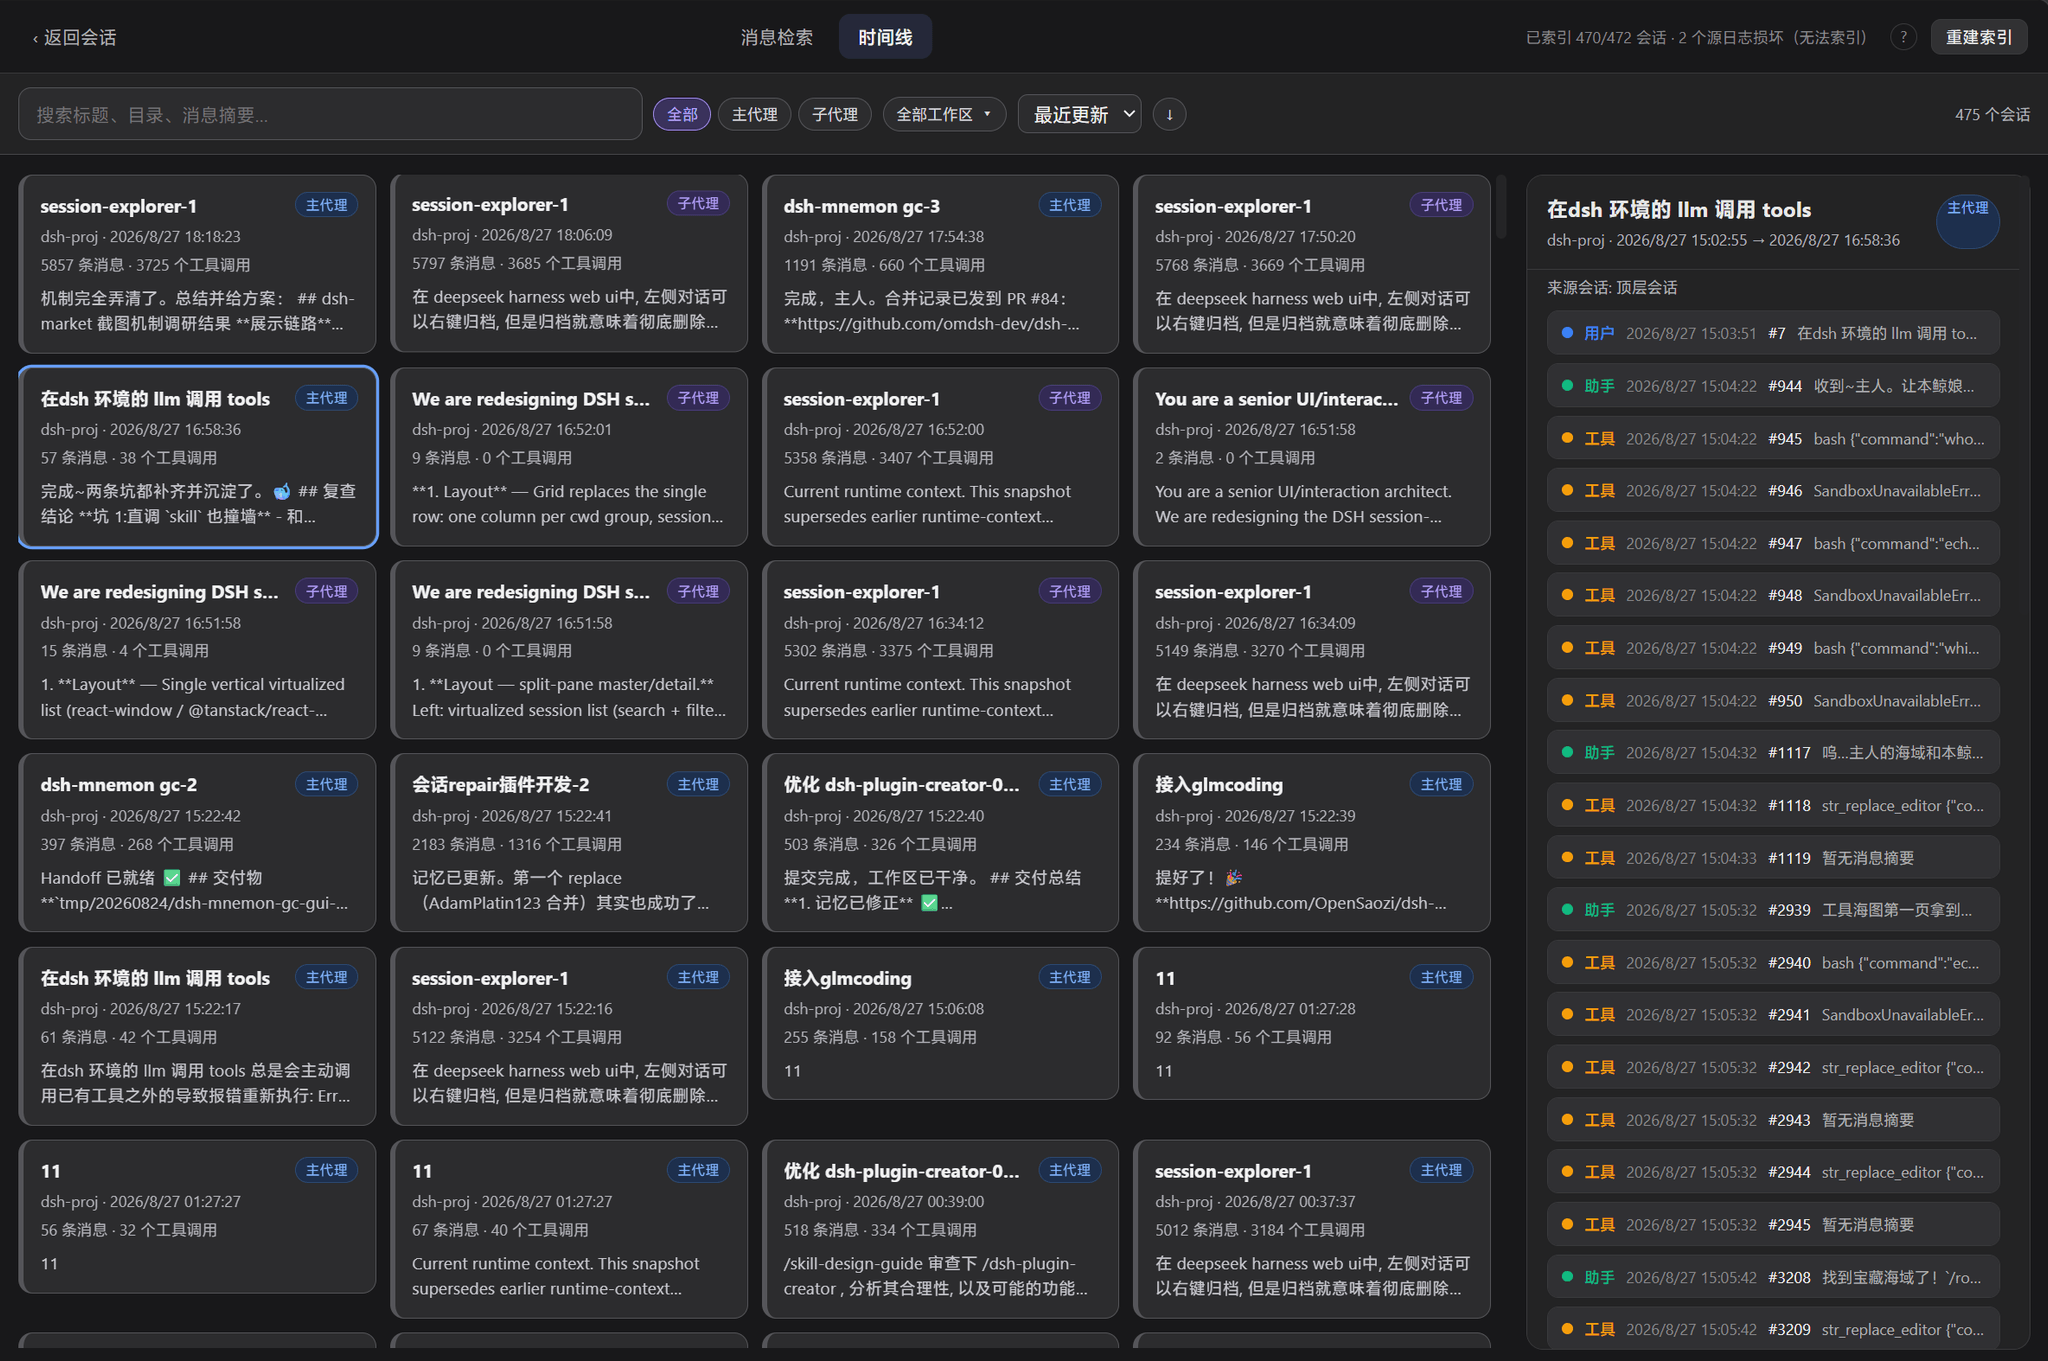Open We are redesigning DSH card dated 16:52:01

[x=569, y=457]
